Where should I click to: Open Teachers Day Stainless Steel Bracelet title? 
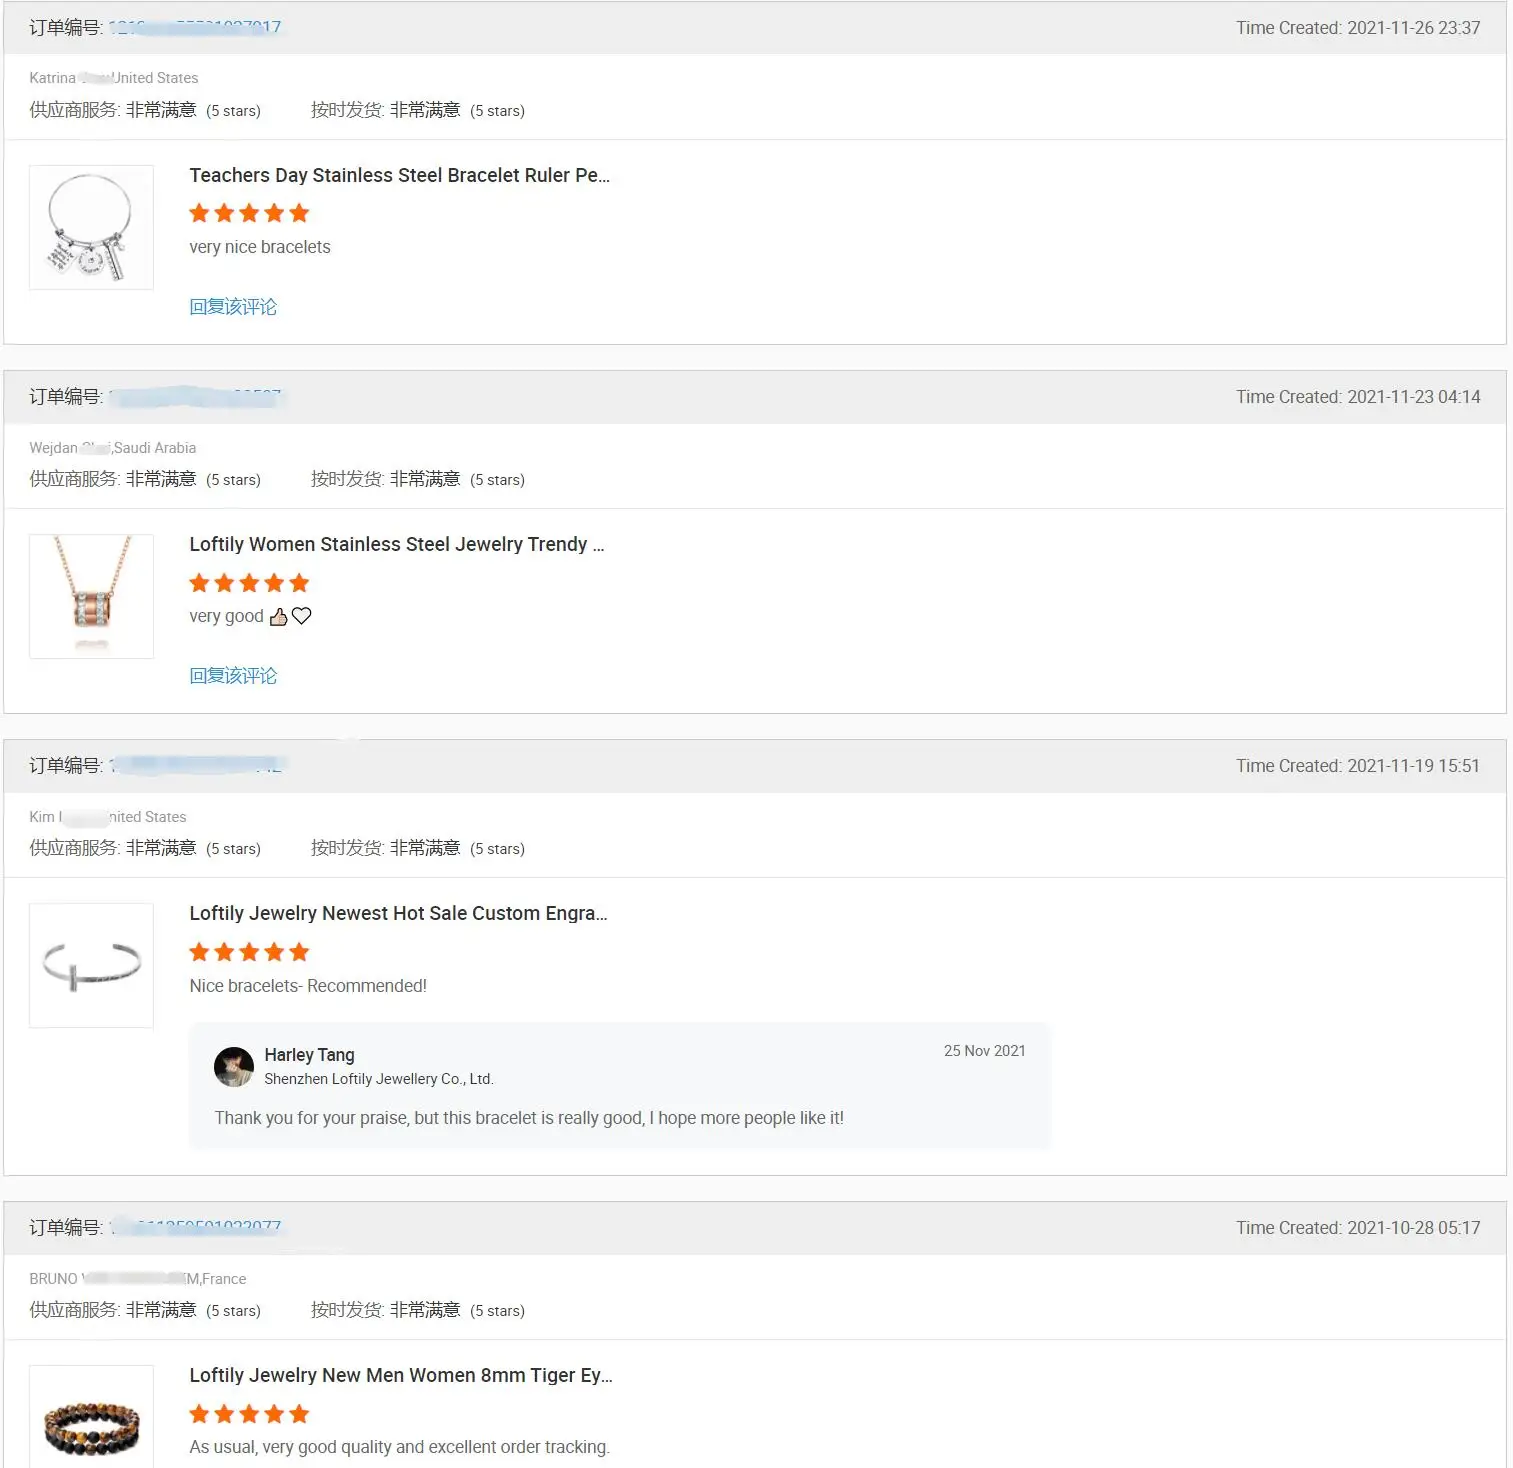point(399,176)
